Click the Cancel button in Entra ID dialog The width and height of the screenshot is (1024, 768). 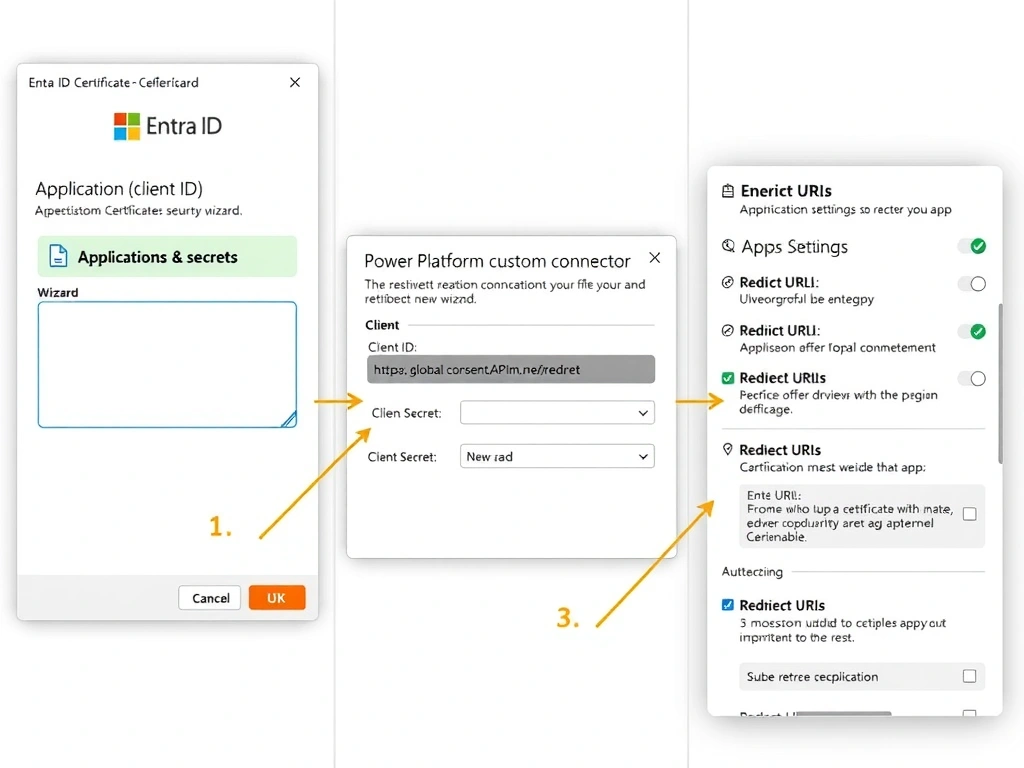[210, 598]
